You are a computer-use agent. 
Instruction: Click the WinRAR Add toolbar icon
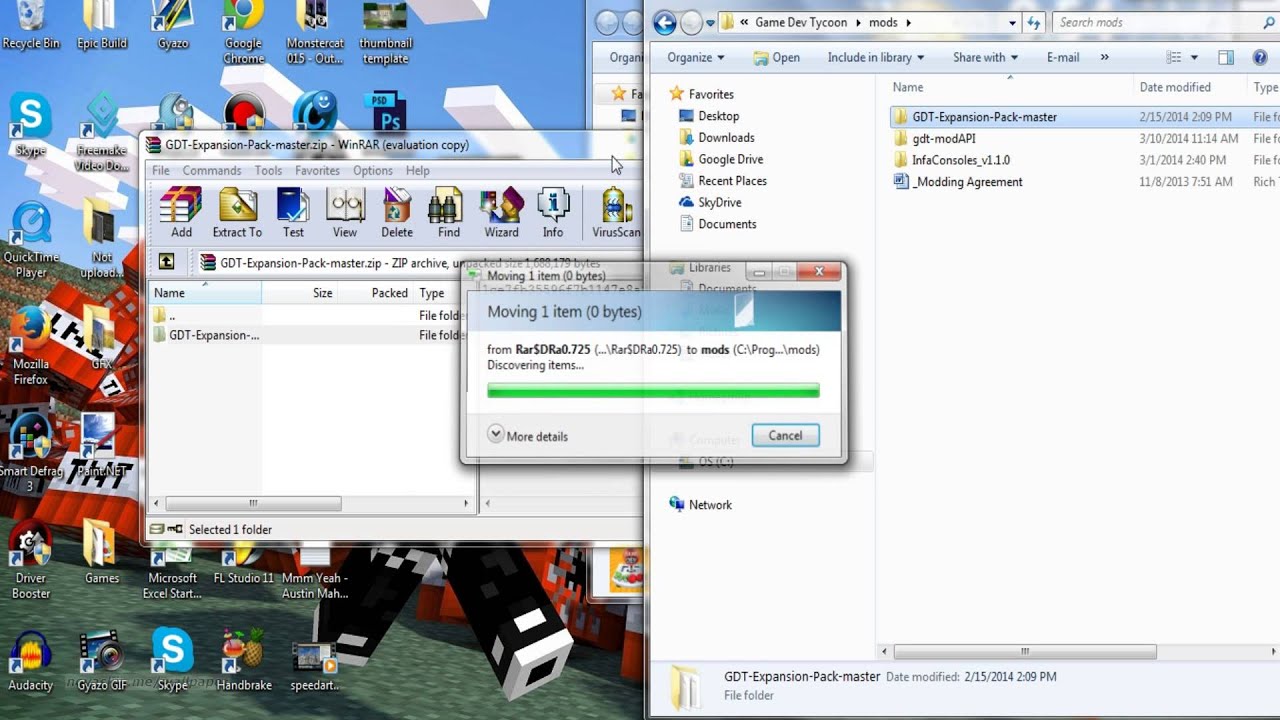181,213
